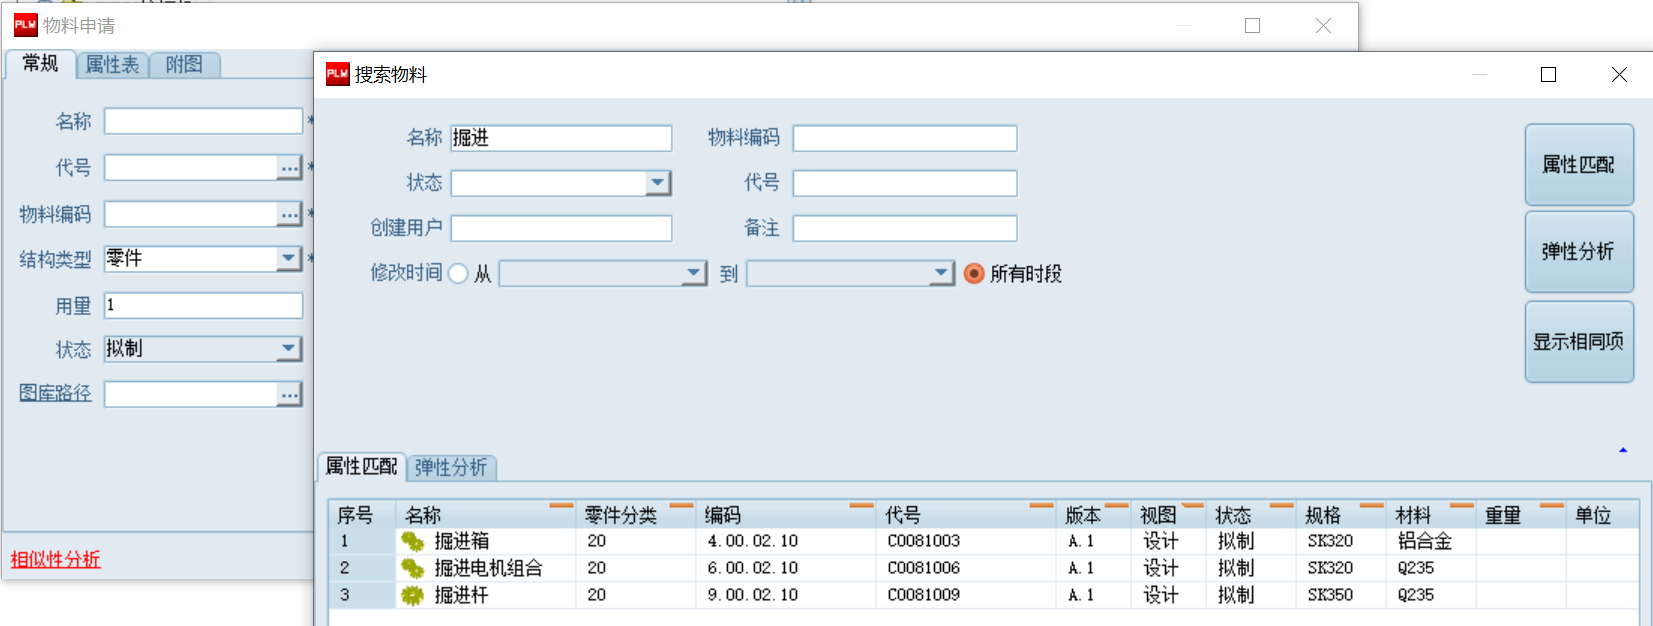Click the 属性匹配 button on the right
Viewport: 1653px width, 626px height.
coord(1578,165)
